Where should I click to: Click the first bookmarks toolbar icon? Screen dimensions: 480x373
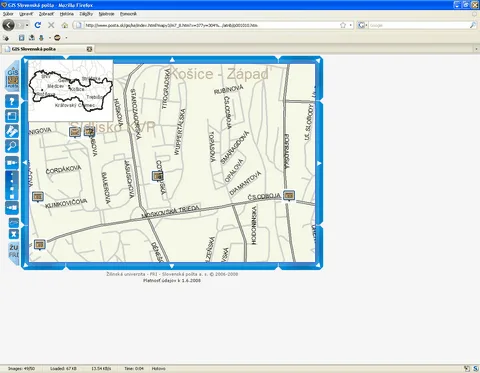click(x=6, y=38)
